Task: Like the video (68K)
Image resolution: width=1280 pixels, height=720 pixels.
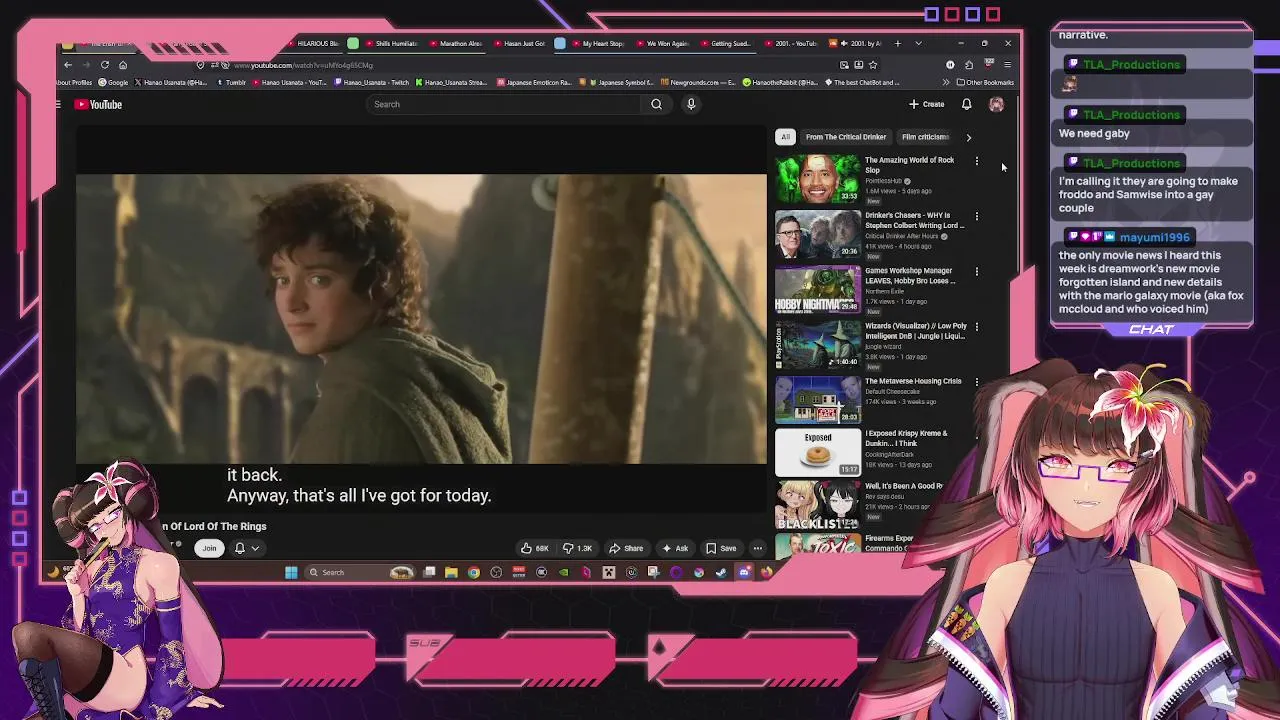Action: (x=535, y=548)
